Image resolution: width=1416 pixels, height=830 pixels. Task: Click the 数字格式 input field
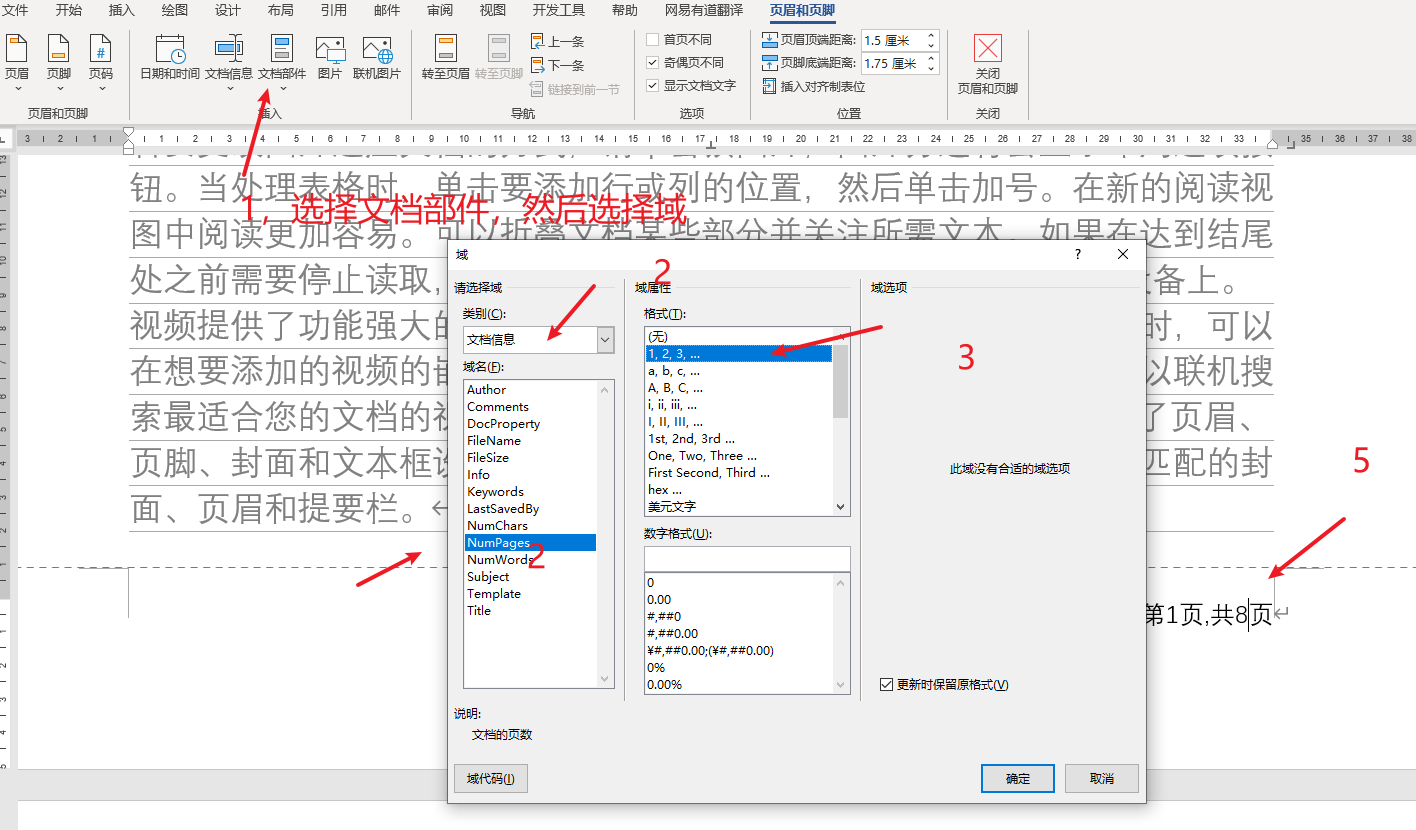click(747, 558)
